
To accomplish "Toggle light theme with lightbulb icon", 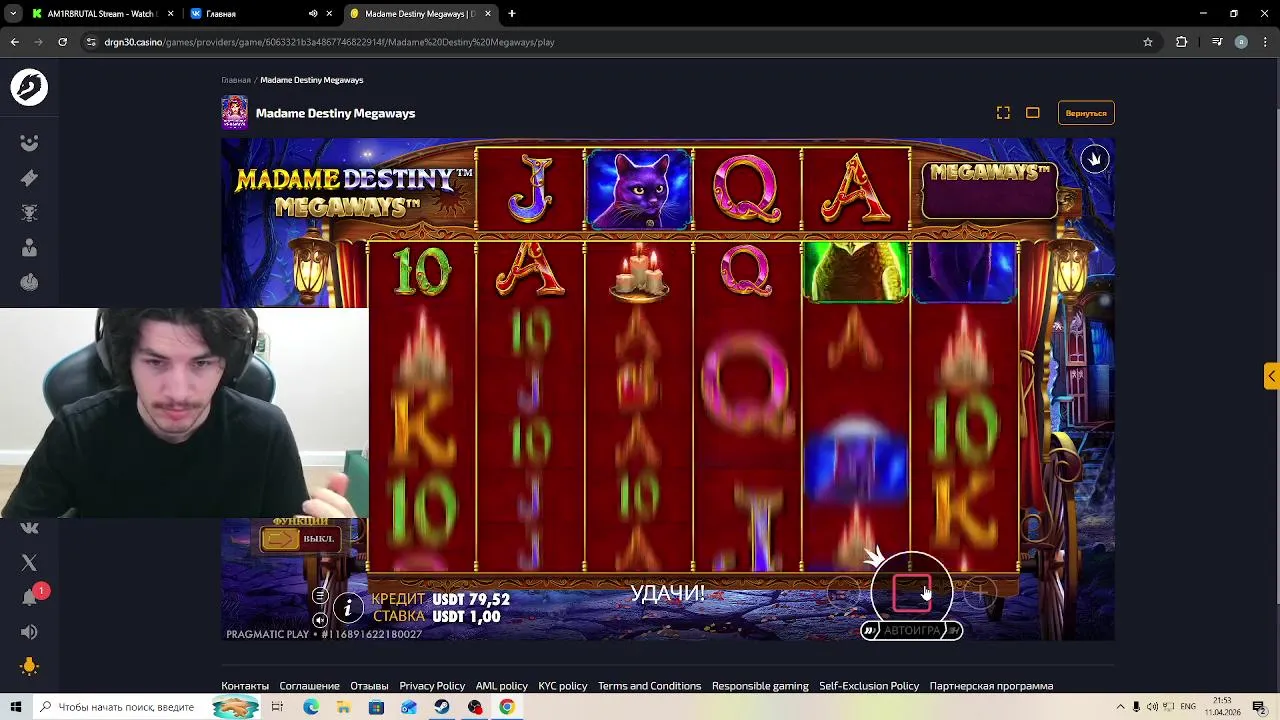I will click(29, 667).
